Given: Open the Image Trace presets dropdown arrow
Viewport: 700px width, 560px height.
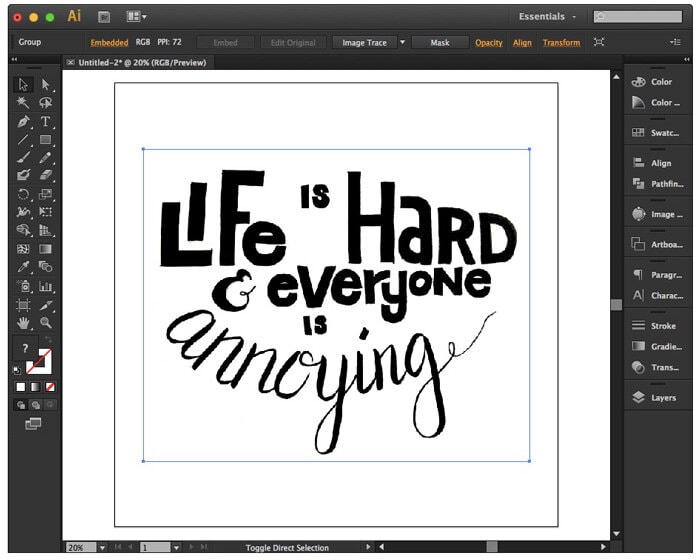Looking at the screenshot, I should 402,42.
